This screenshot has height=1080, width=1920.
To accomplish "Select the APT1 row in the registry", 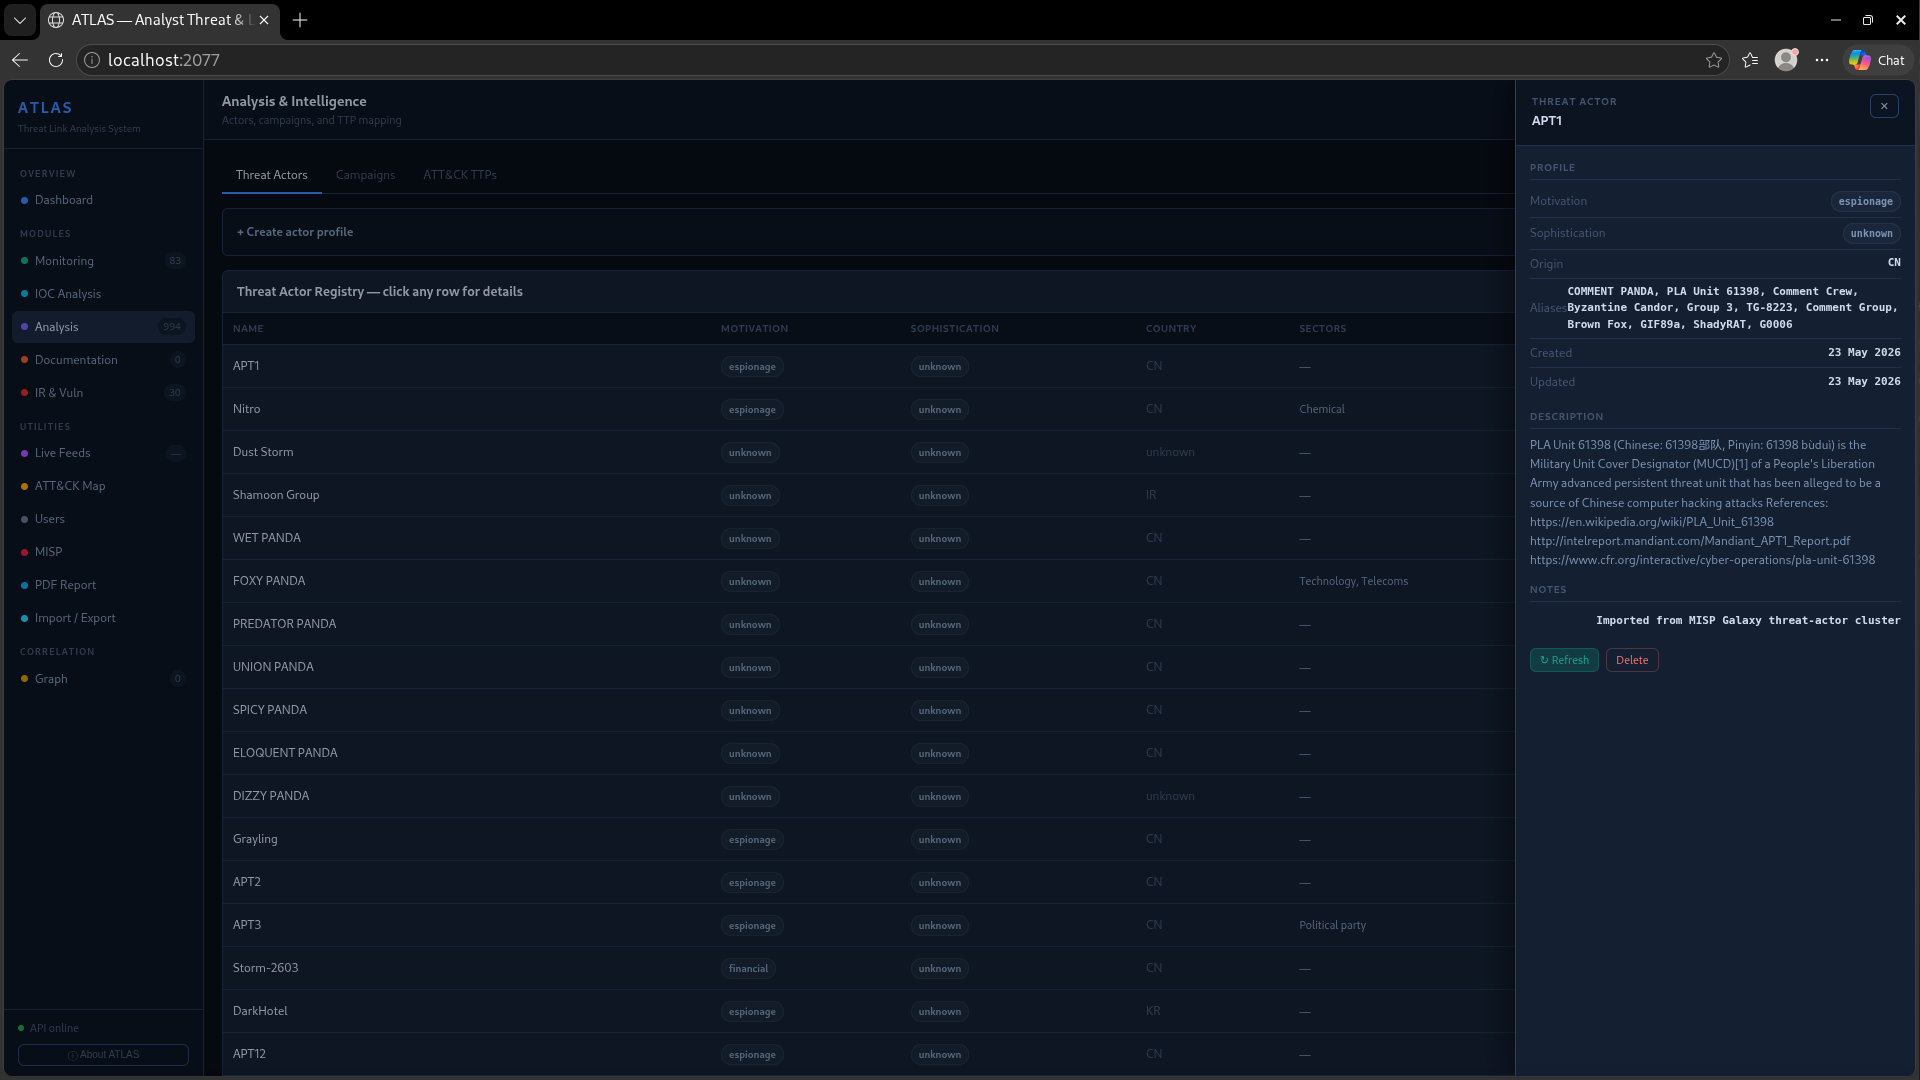I will [868, 366].
